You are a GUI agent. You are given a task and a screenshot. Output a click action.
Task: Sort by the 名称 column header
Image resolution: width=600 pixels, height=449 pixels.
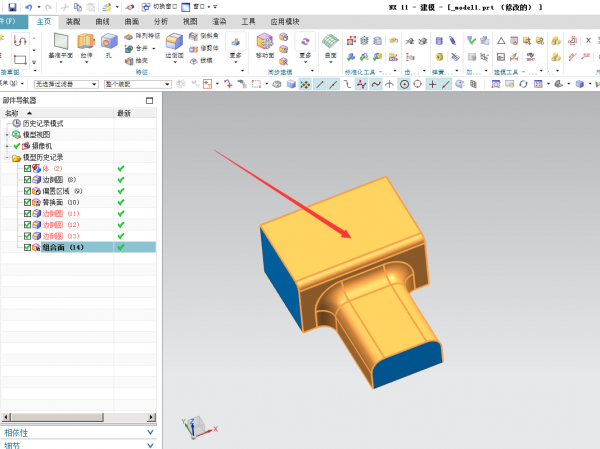tap(57, 113)
